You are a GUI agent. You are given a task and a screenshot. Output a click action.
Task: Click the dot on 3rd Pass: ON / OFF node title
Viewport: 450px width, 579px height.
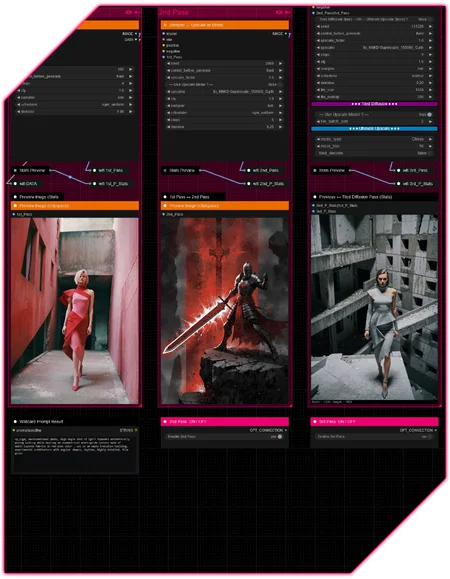coord(315,421)
